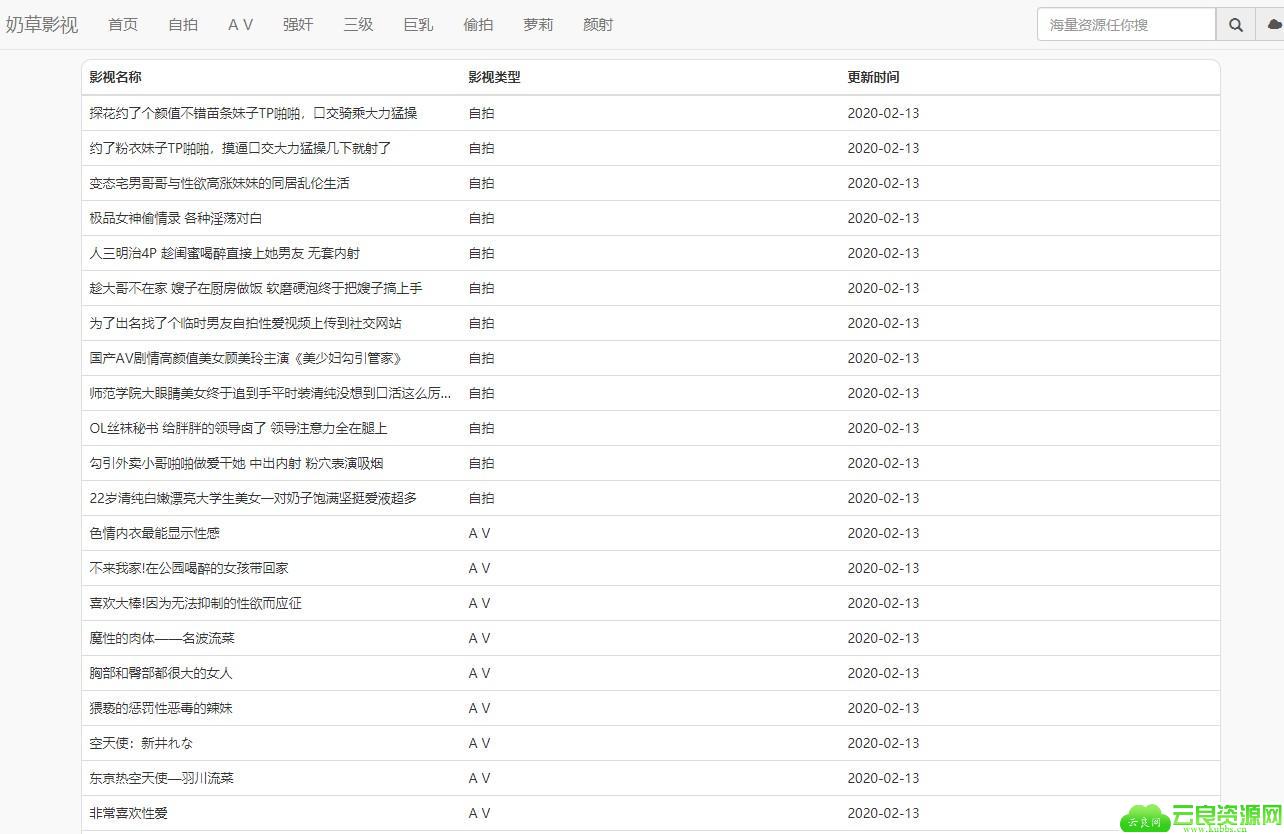Open the 魔性的肉体——名波流菜 entry

[x=162, y=638]
